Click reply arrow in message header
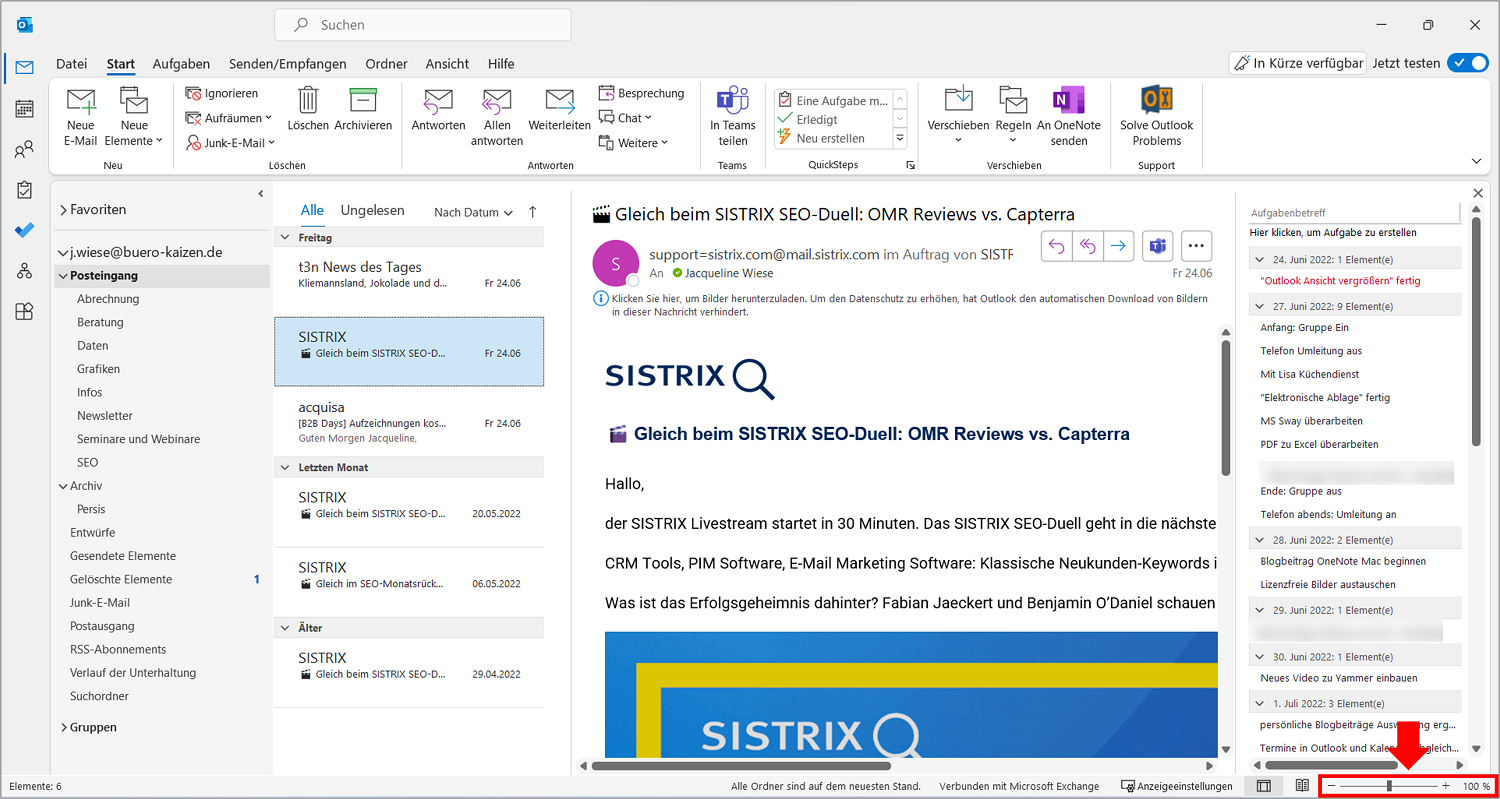This screenshot has width=1500, height=799. [x=1057, y=245]
